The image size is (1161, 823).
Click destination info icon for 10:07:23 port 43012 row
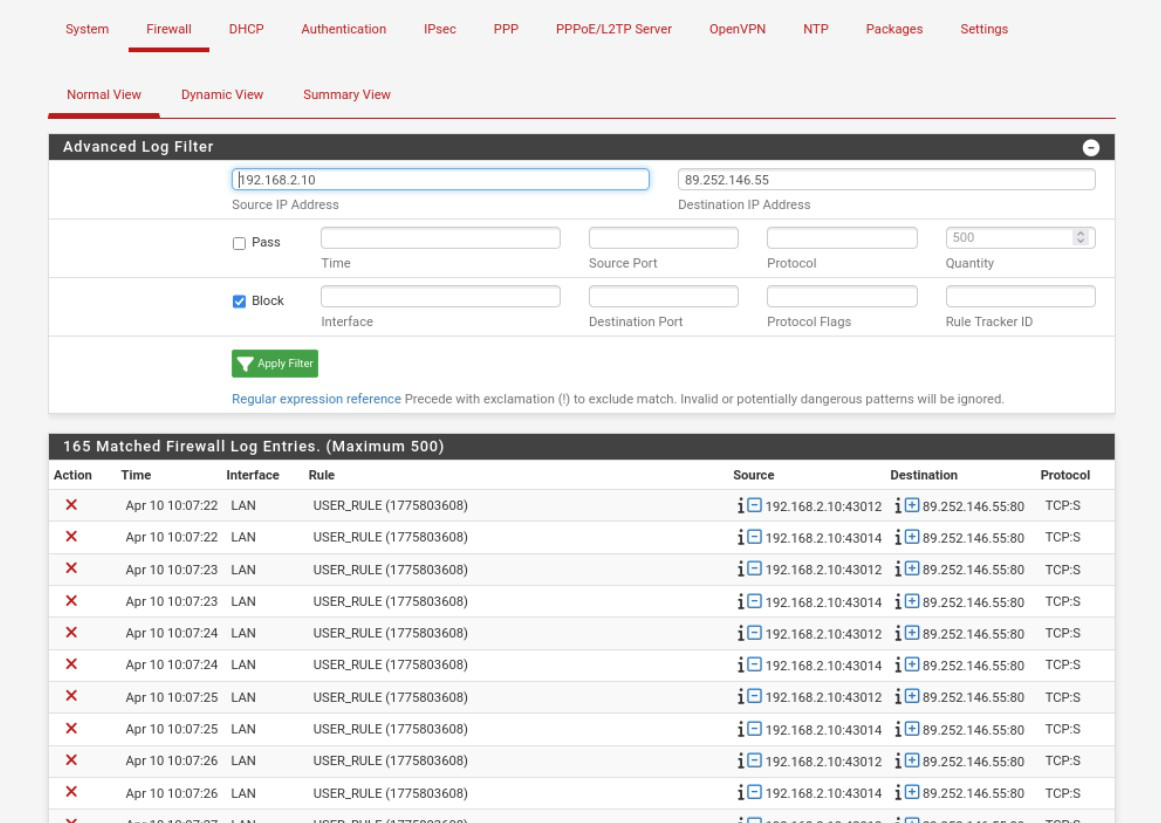pyautogui.click(x=898, y=569)
